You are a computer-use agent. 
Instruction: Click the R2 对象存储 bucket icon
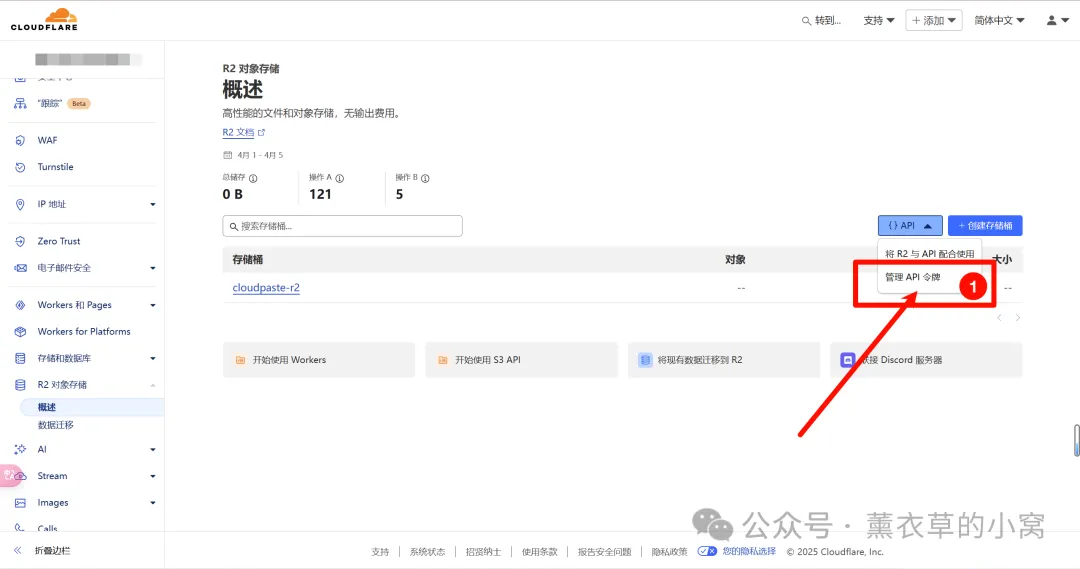[x=20, y=385]
